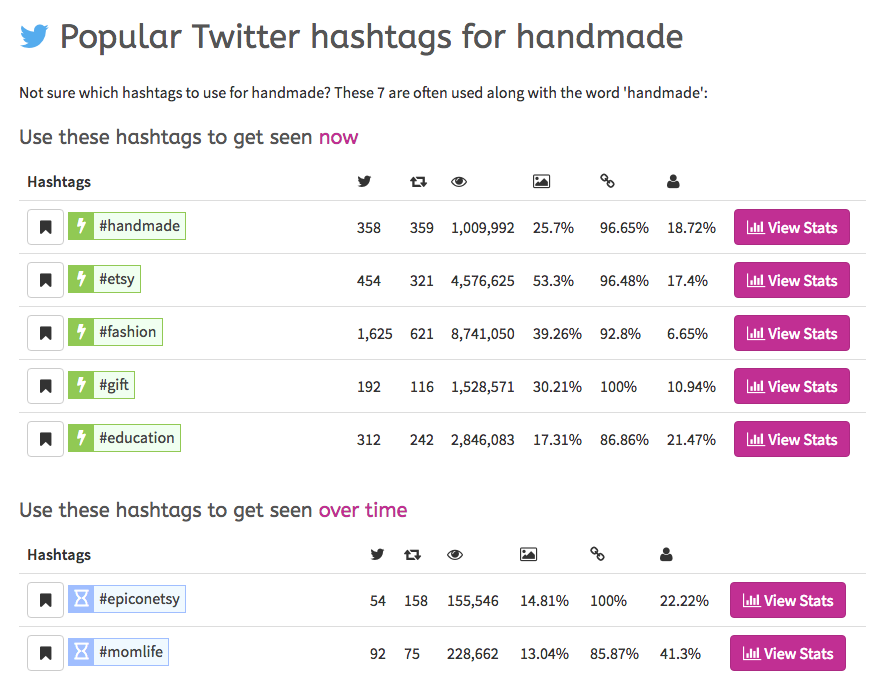Click the lightning icon beside #gift
Screen dimensions: 881x687
81,385
